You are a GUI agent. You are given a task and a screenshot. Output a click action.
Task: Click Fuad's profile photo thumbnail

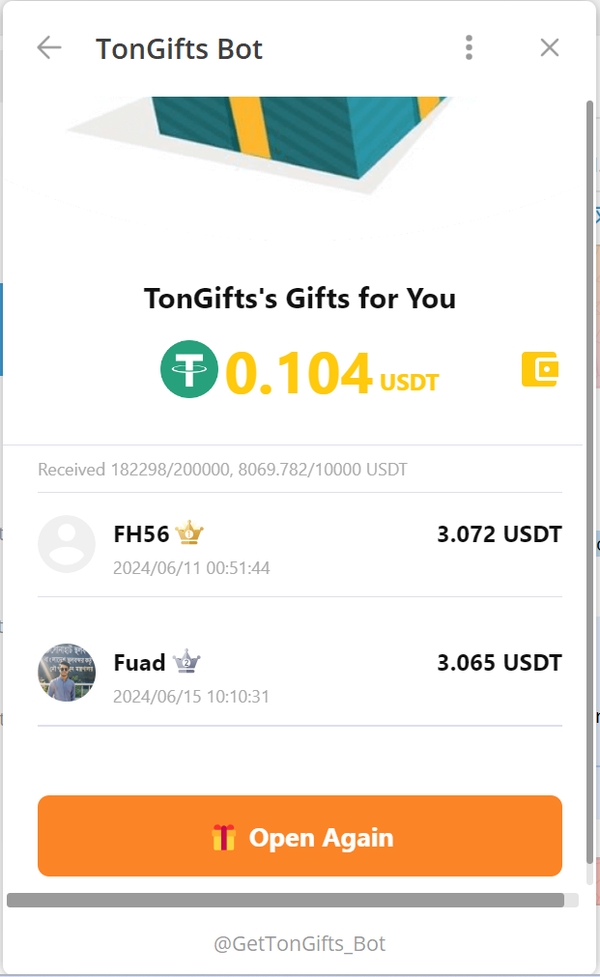coord(66,673)
